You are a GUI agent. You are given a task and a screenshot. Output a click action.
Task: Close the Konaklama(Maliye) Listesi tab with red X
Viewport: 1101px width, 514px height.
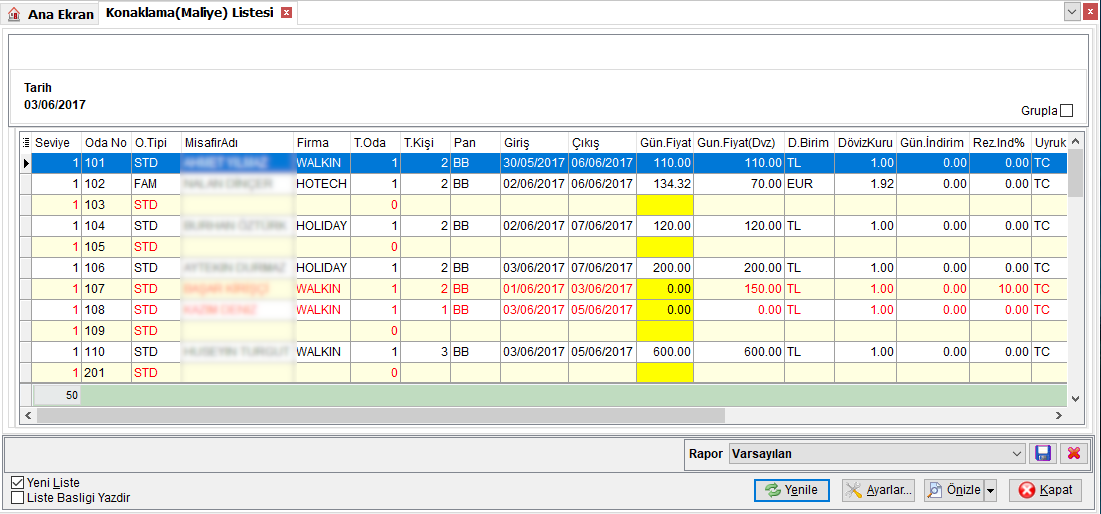[x=285, y=13]
